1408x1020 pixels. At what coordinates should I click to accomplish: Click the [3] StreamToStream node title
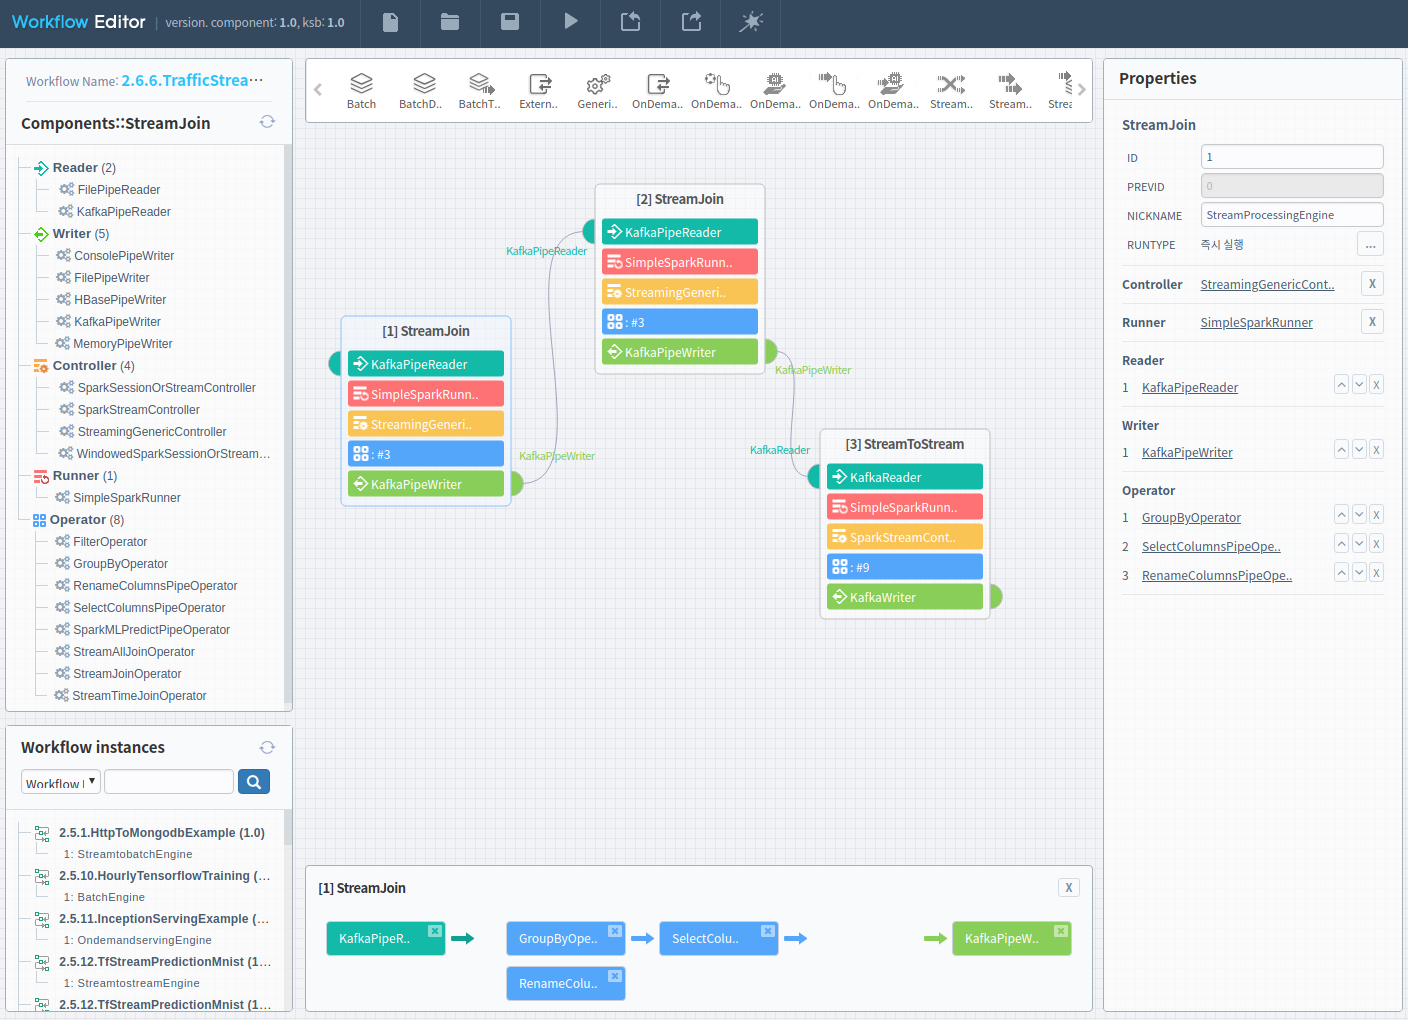(x=905, y=444)
